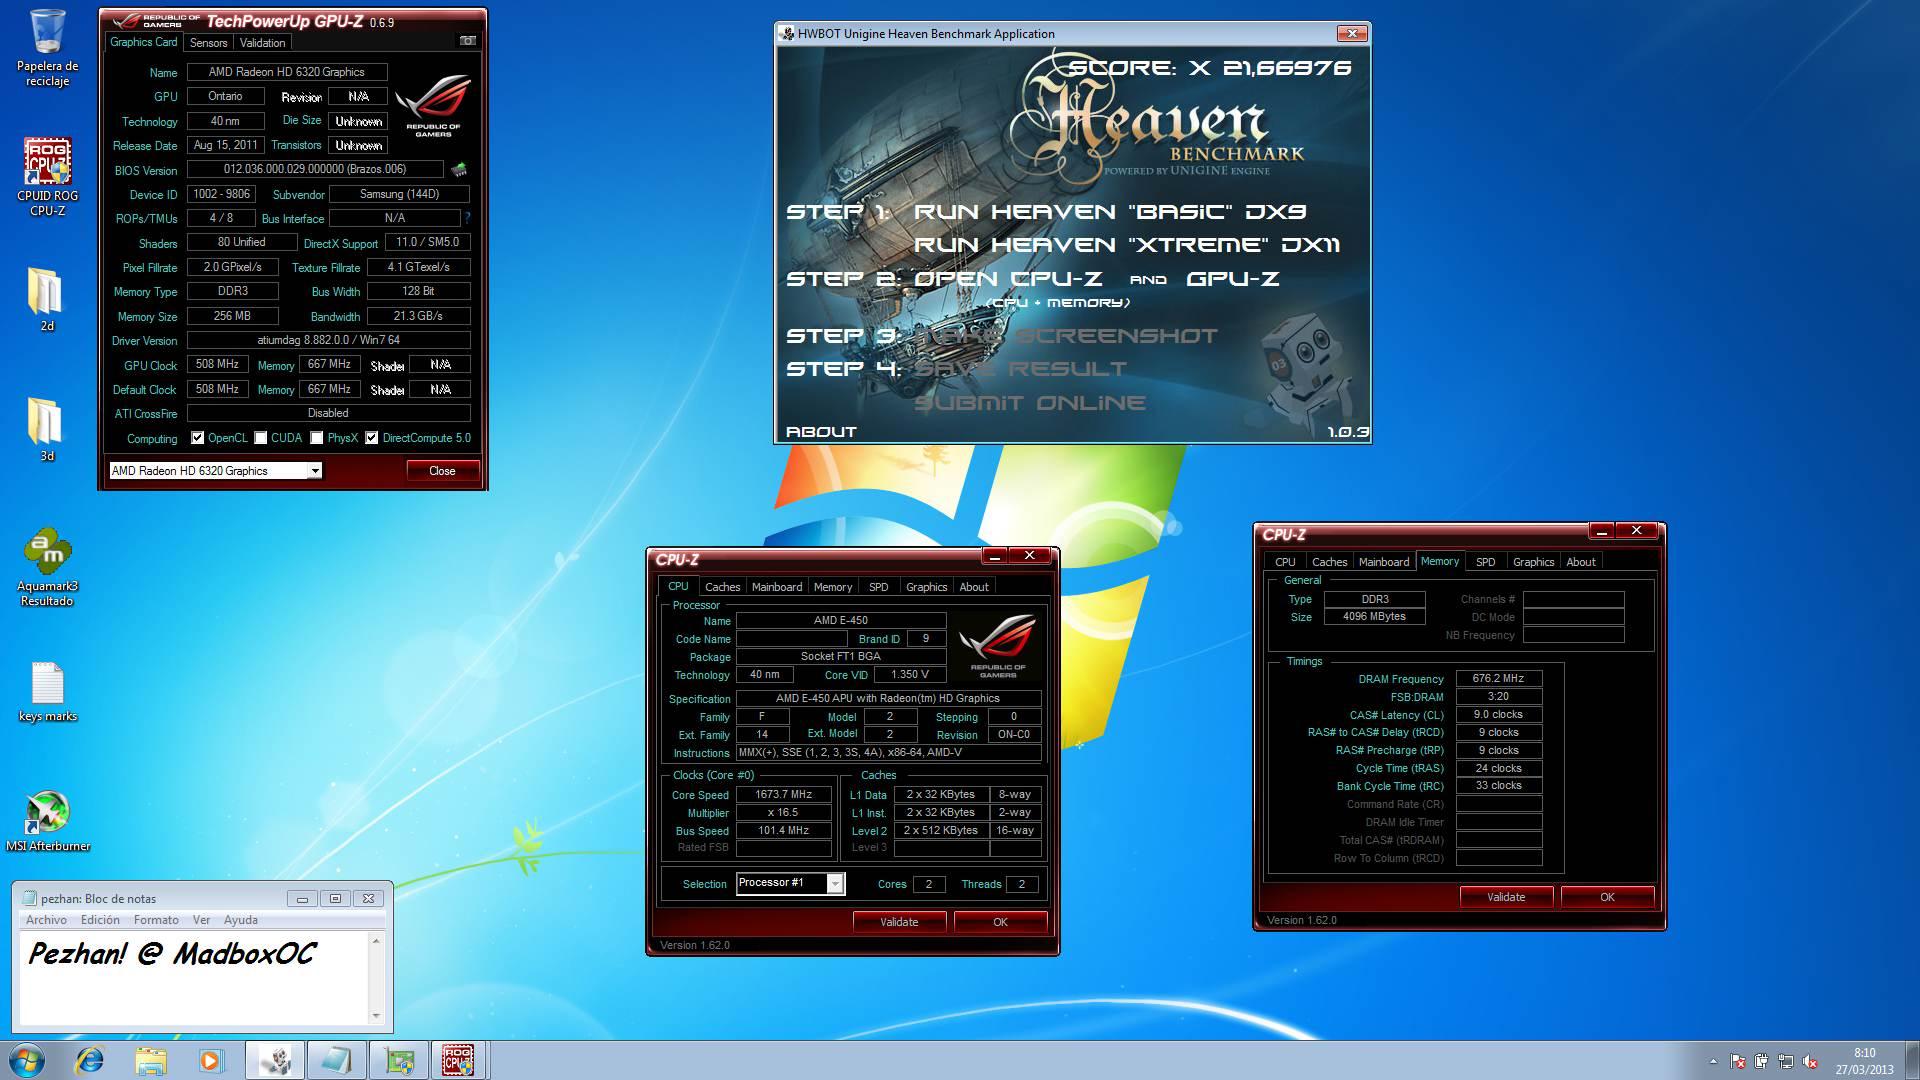Click Ayuda menu in Notepad

pos(240,920)
